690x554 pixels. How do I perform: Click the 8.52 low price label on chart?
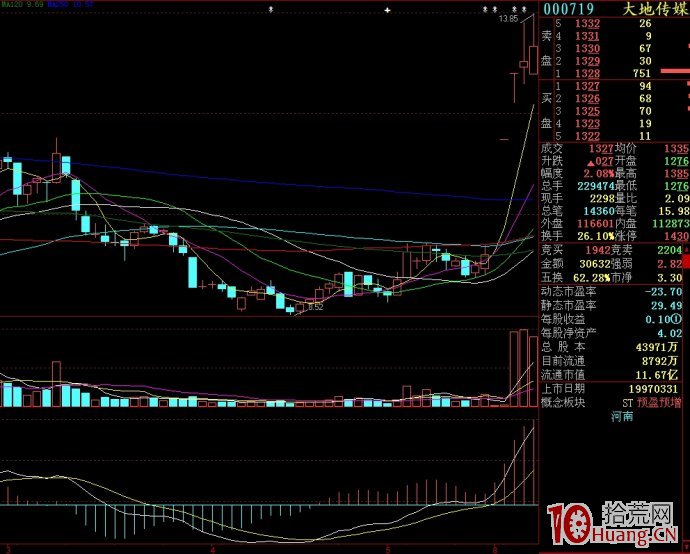coord(316,307)
